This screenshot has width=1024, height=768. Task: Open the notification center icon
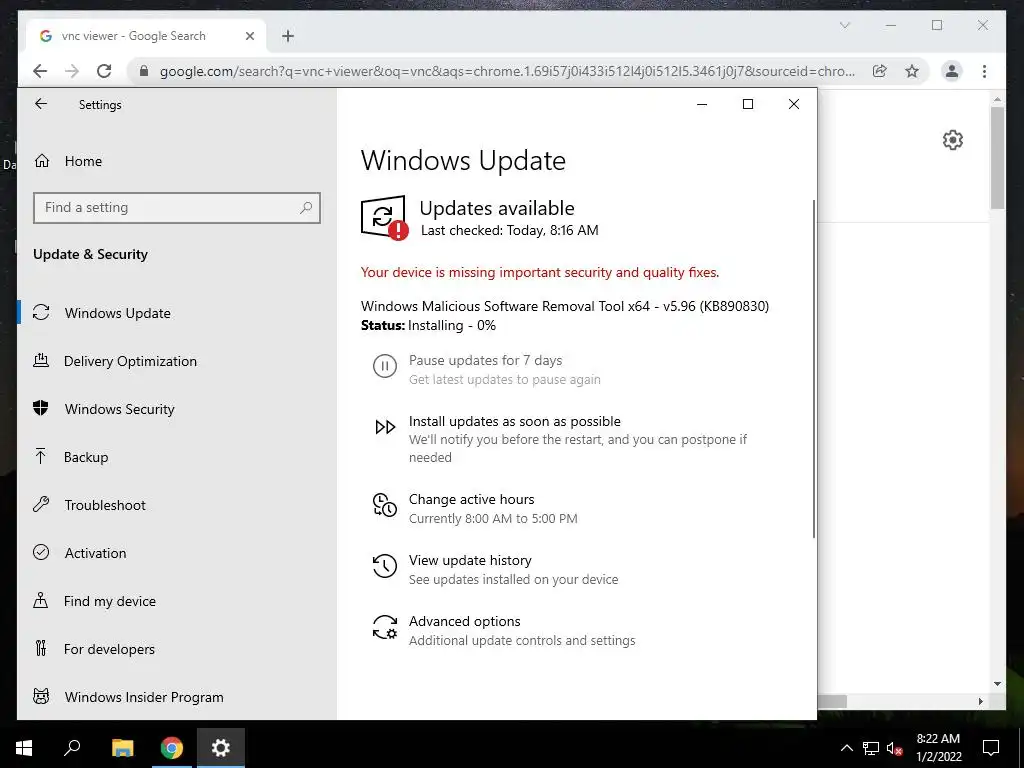coord(991,748)
